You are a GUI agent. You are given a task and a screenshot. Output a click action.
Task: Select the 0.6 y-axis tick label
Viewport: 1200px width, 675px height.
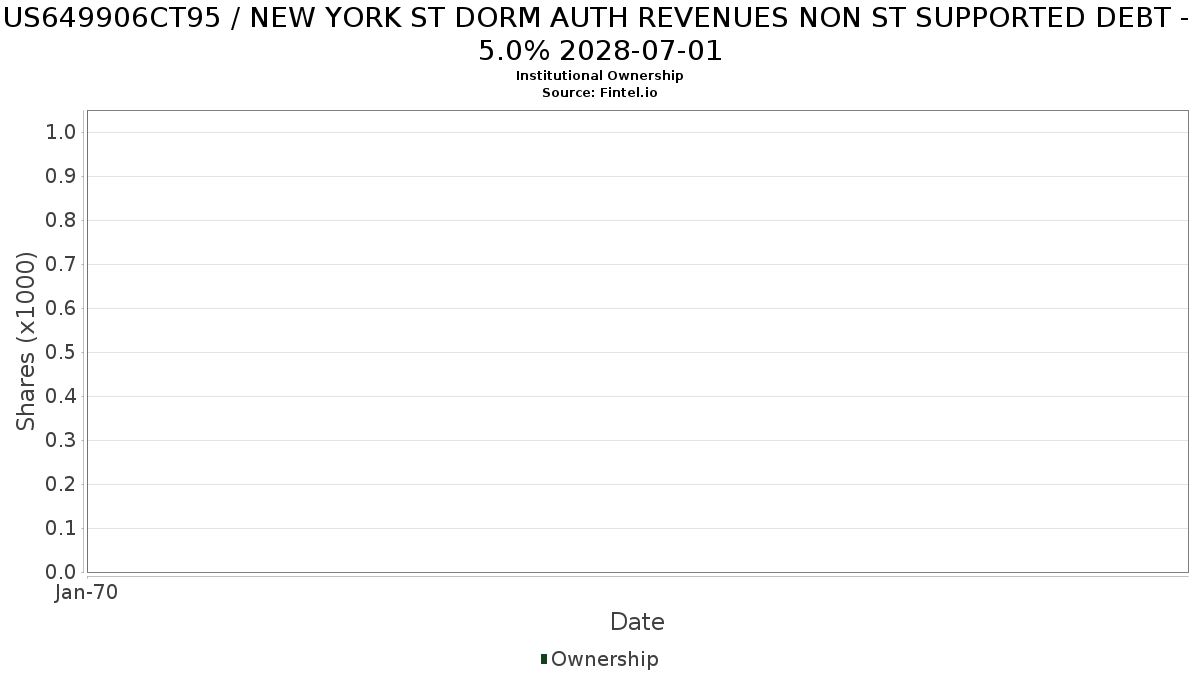[62, 309]
